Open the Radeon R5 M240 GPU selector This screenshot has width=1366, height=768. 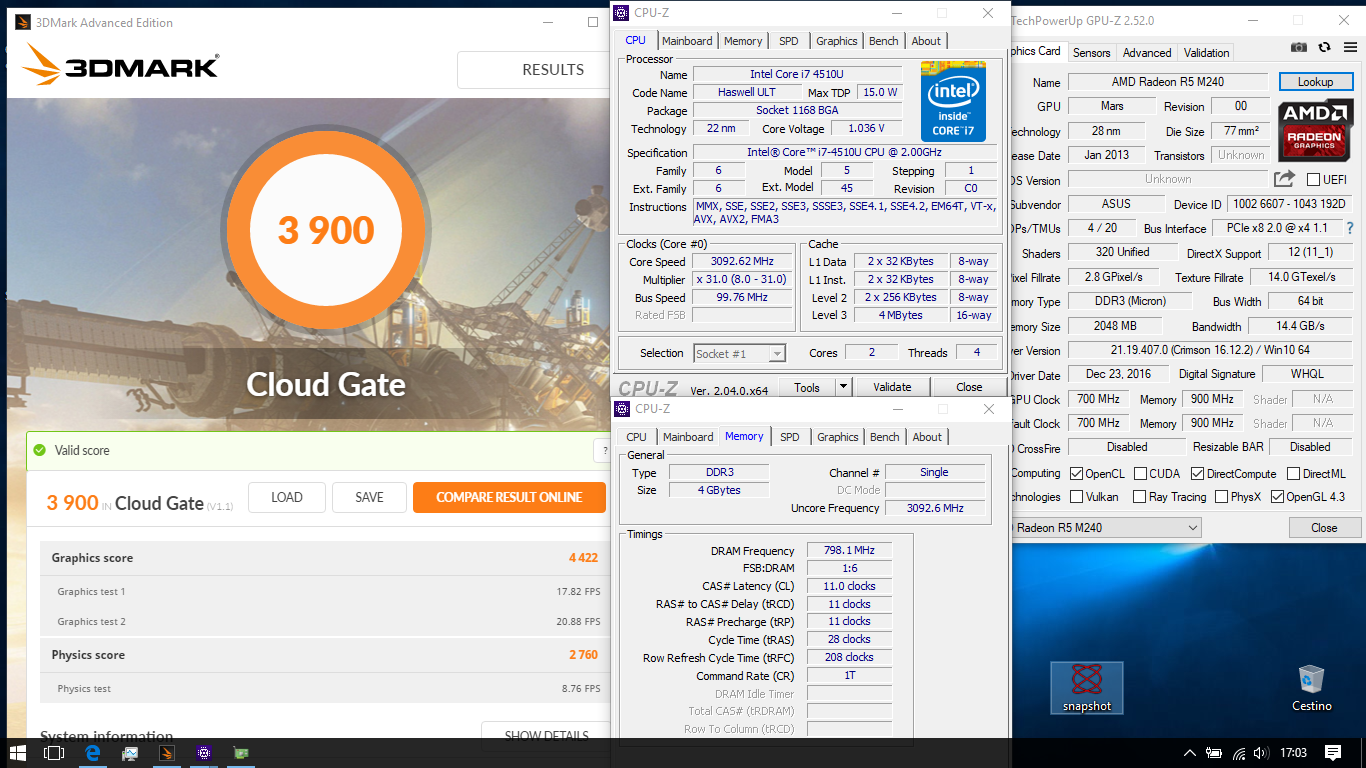coord(1104,527)
